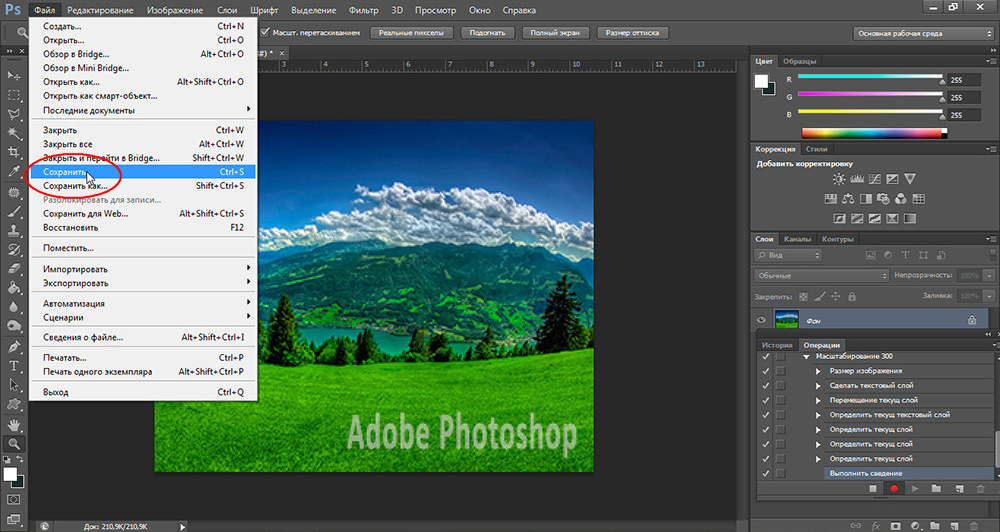Choose 'Открыть...' from File menu
This screenshot has height=532, width=1000.
tap(143, 40)
